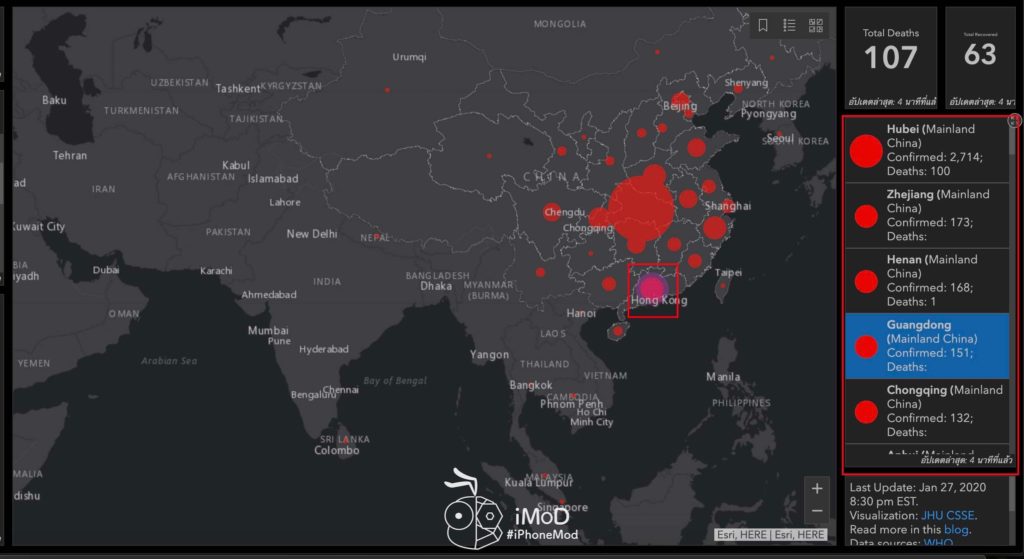Zoom in with the plus button

click(816, 488)
